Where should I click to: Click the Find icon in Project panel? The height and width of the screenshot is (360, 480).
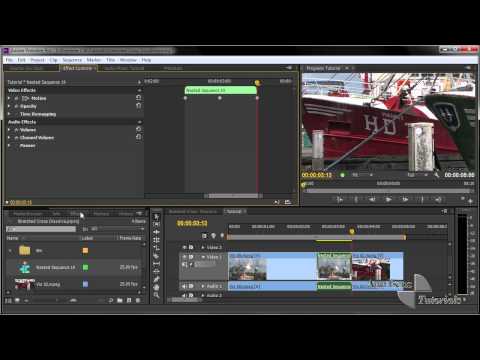[x=111, y=300]
